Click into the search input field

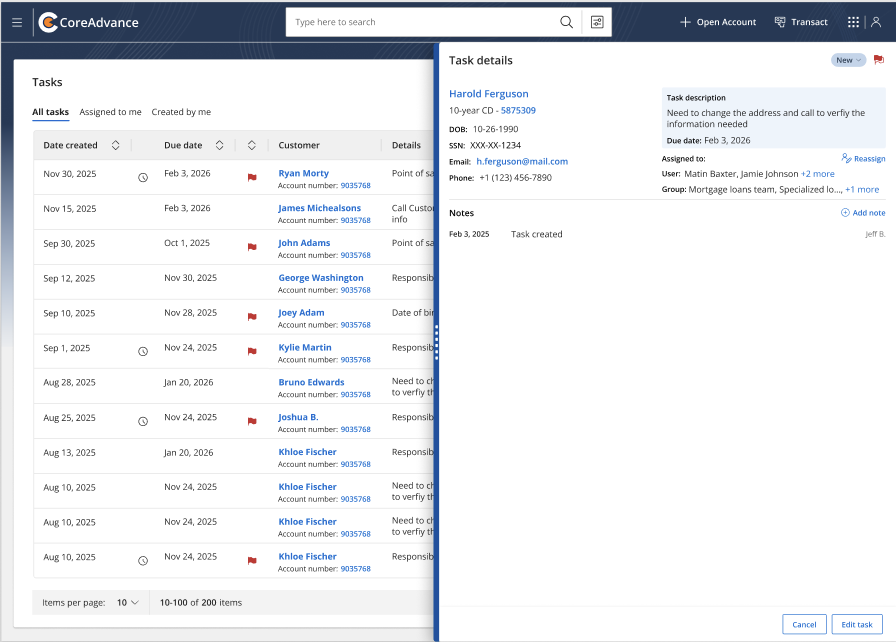click(423, 22)
